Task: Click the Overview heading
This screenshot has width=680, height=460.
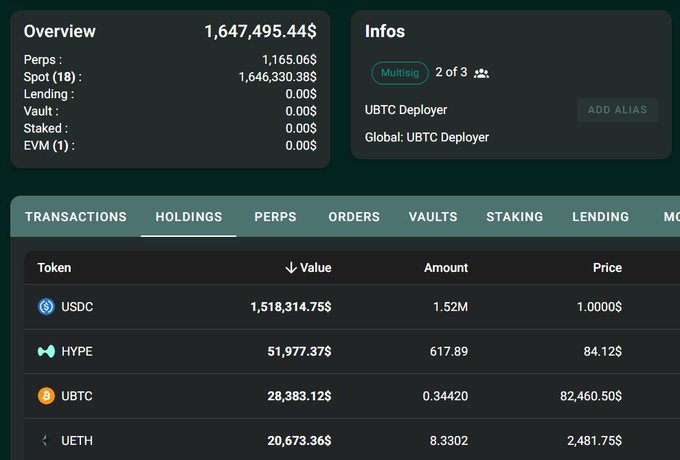Action: coord(60,31)
